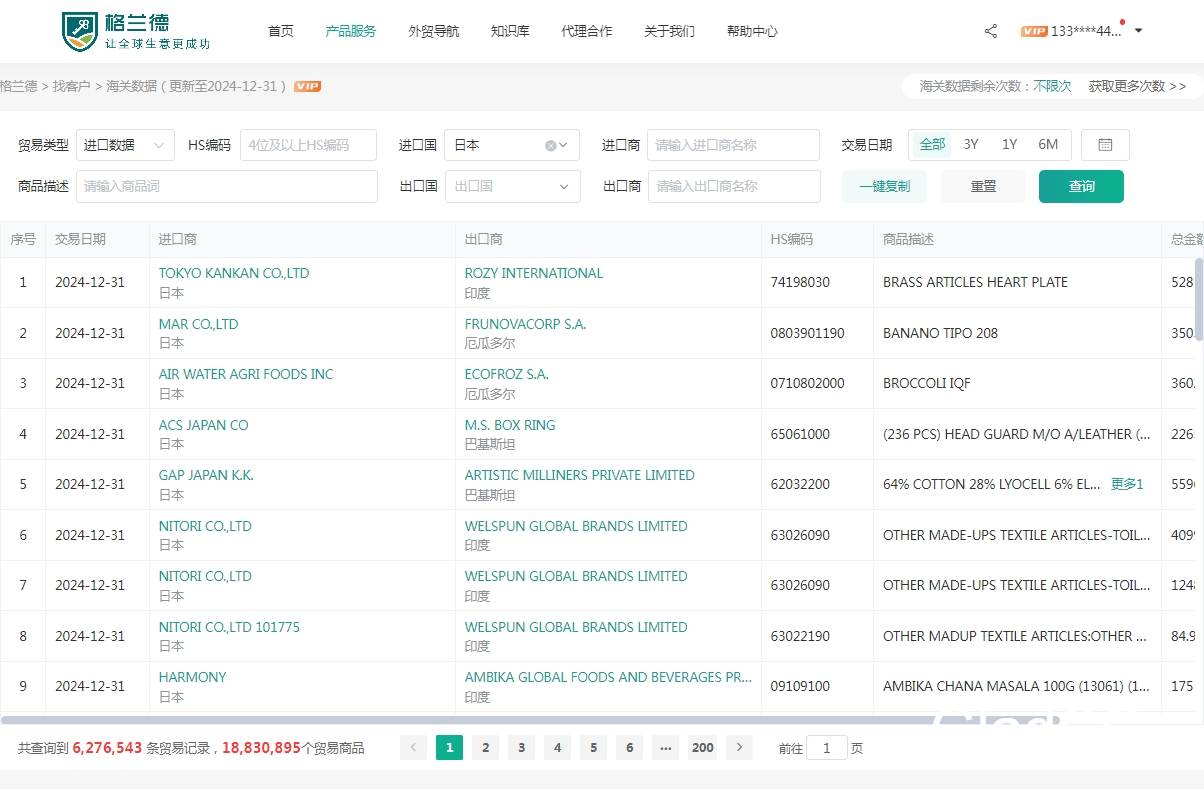Go to page 3
This screenshot has height=789, width=1204.
(522, 747)
